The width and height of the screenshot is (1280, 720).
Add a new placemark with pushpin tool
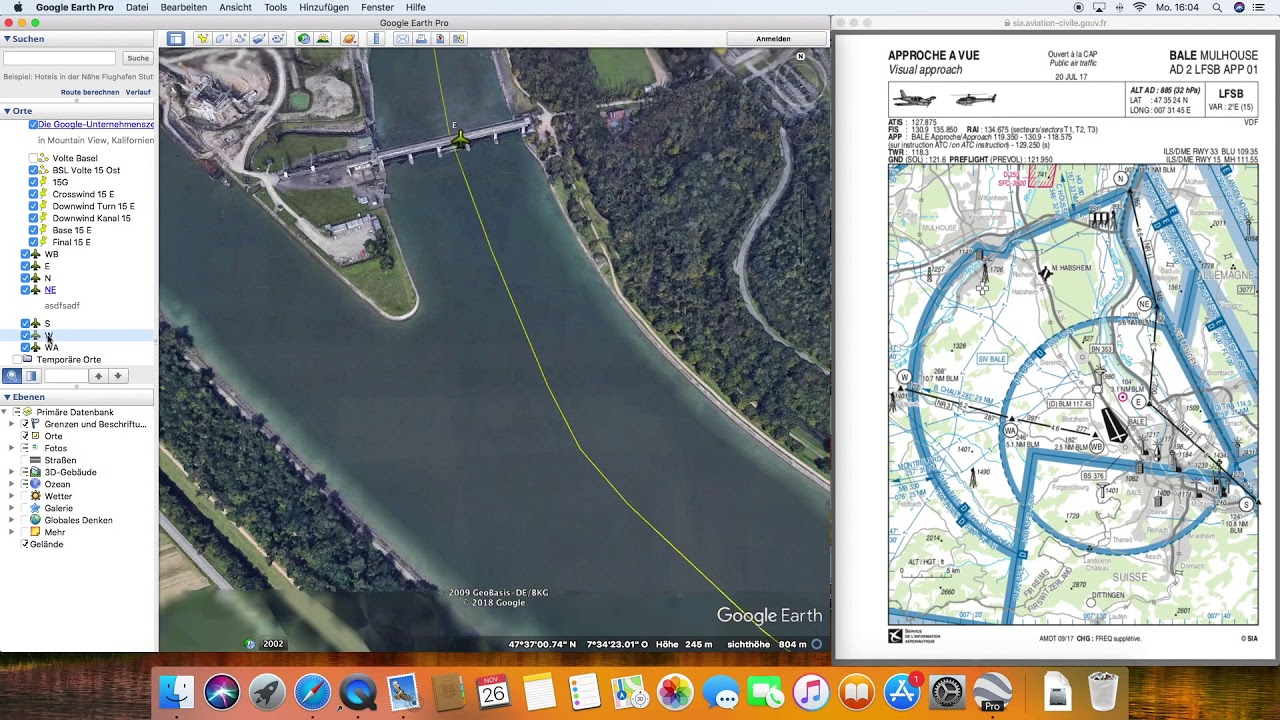[x=203, y=39]
